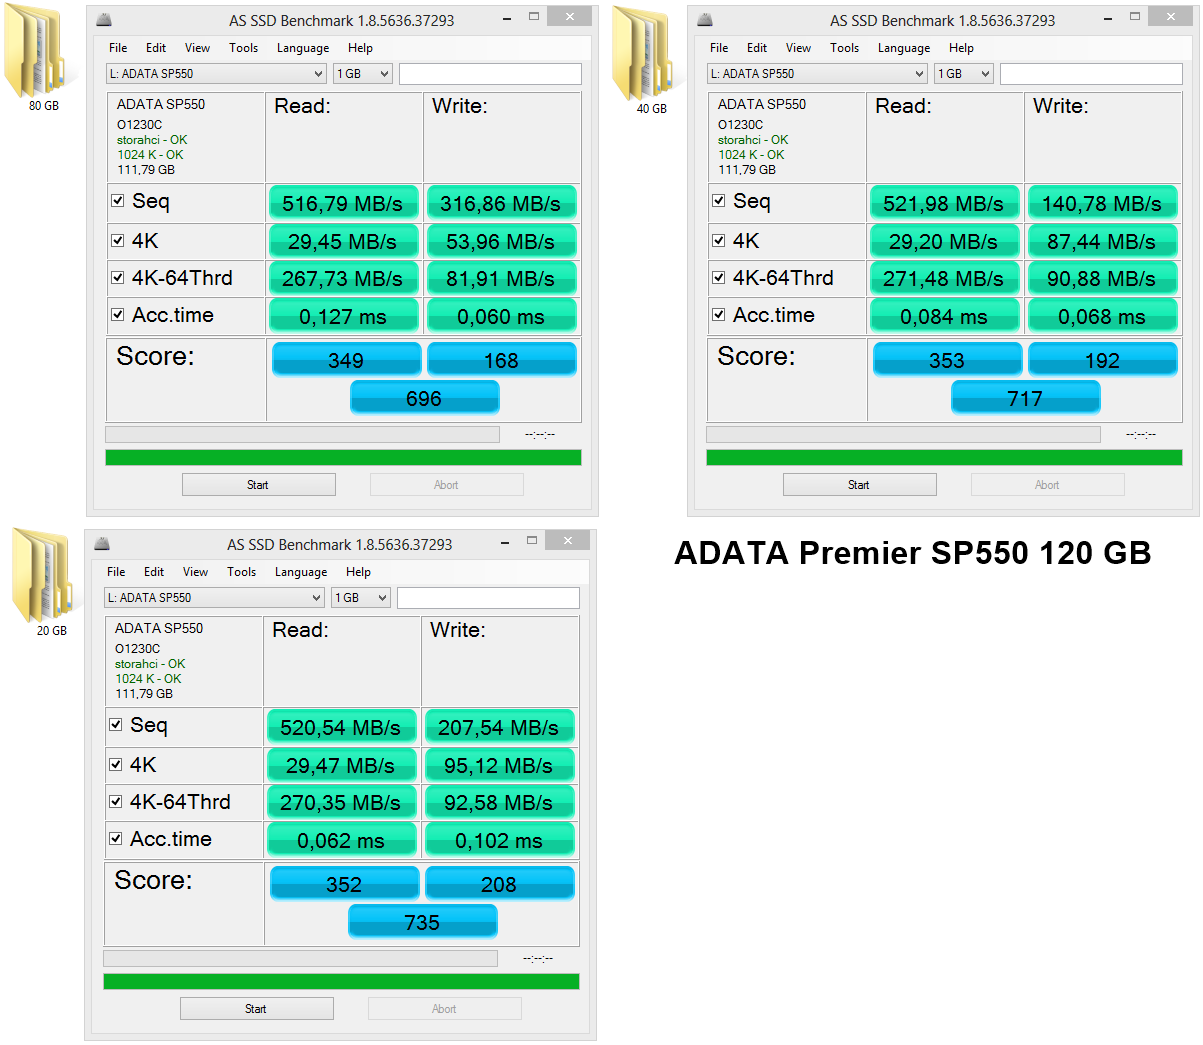Uncheck 4K-64Thrd in window scoring 735
1203x1045 pixels.
tap(116, 802)
